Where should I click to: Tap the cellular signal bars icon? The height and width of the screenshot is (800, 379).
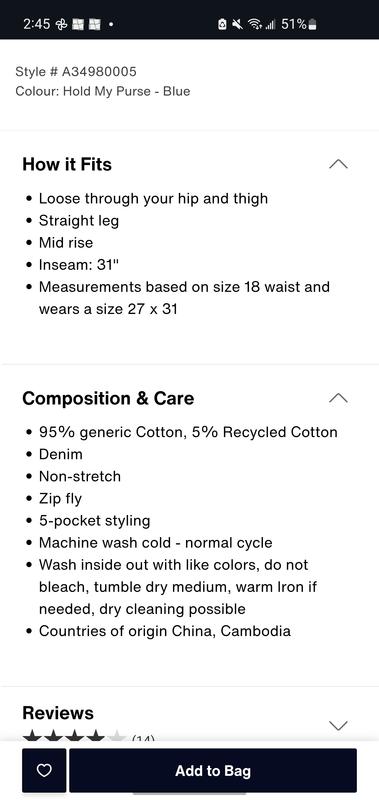(x=269, y=24)
